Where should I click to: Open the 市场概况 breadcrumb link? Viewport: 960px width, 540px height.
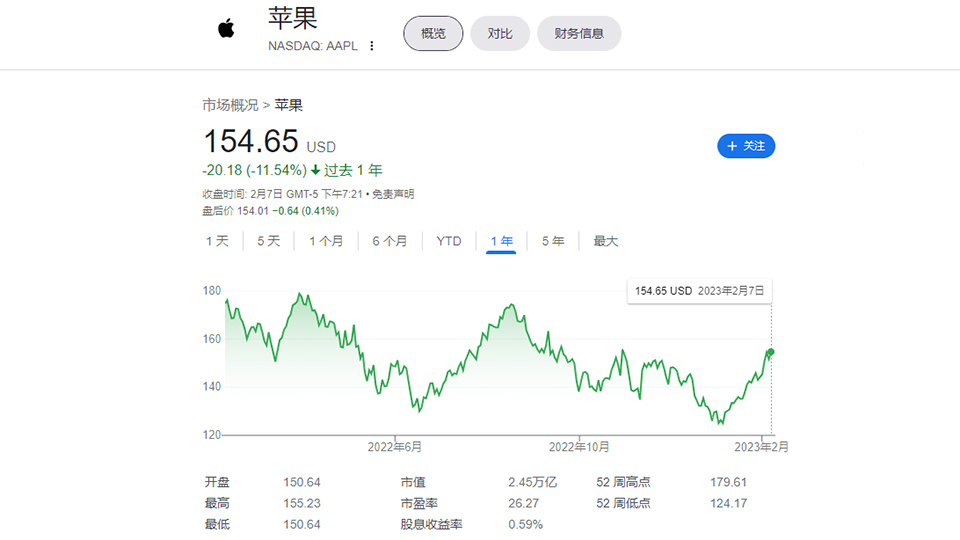231,105
